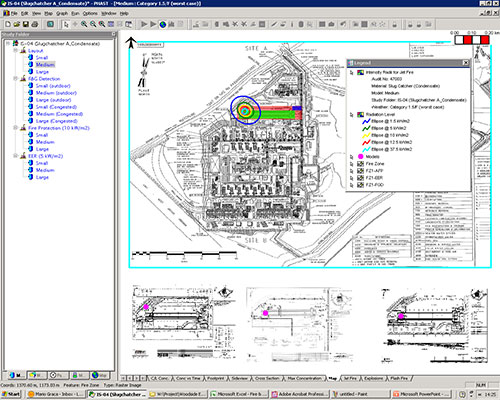
Task: Click the red Ellipse @ 12.5 kW/m2 swatch
Action: point(366,142)
